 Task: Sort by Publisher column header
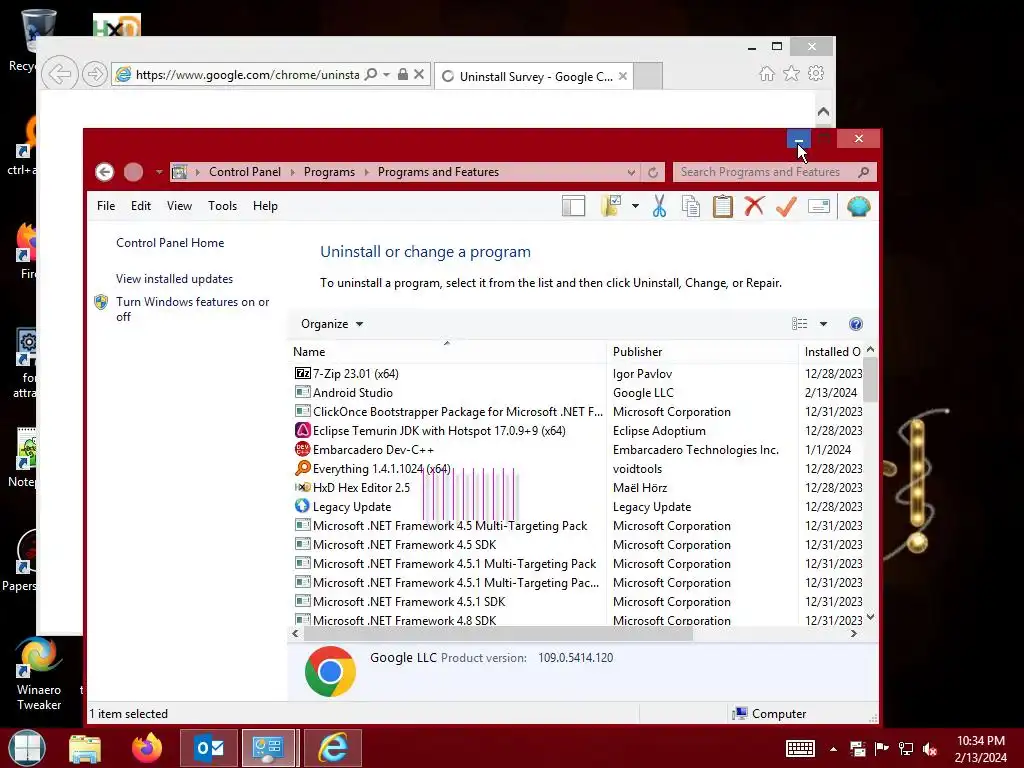pyautogui.click(x=702, y=352)
